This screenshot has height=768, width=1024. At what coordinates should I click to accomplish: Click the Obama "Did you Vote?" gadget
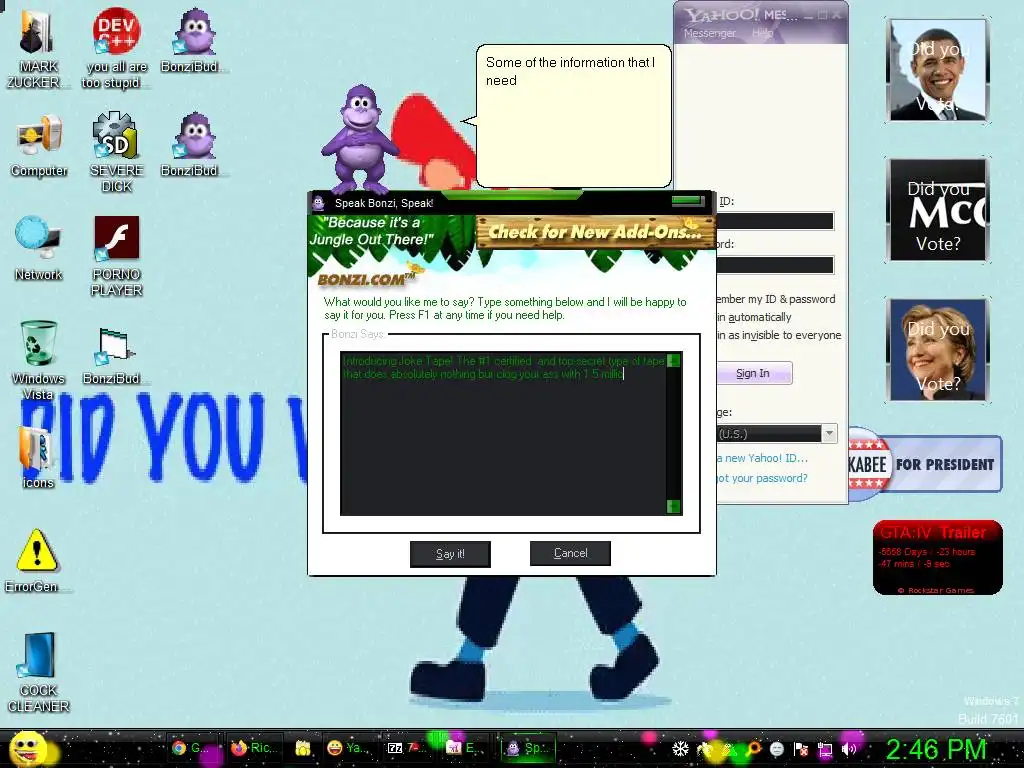click(938, 70)
